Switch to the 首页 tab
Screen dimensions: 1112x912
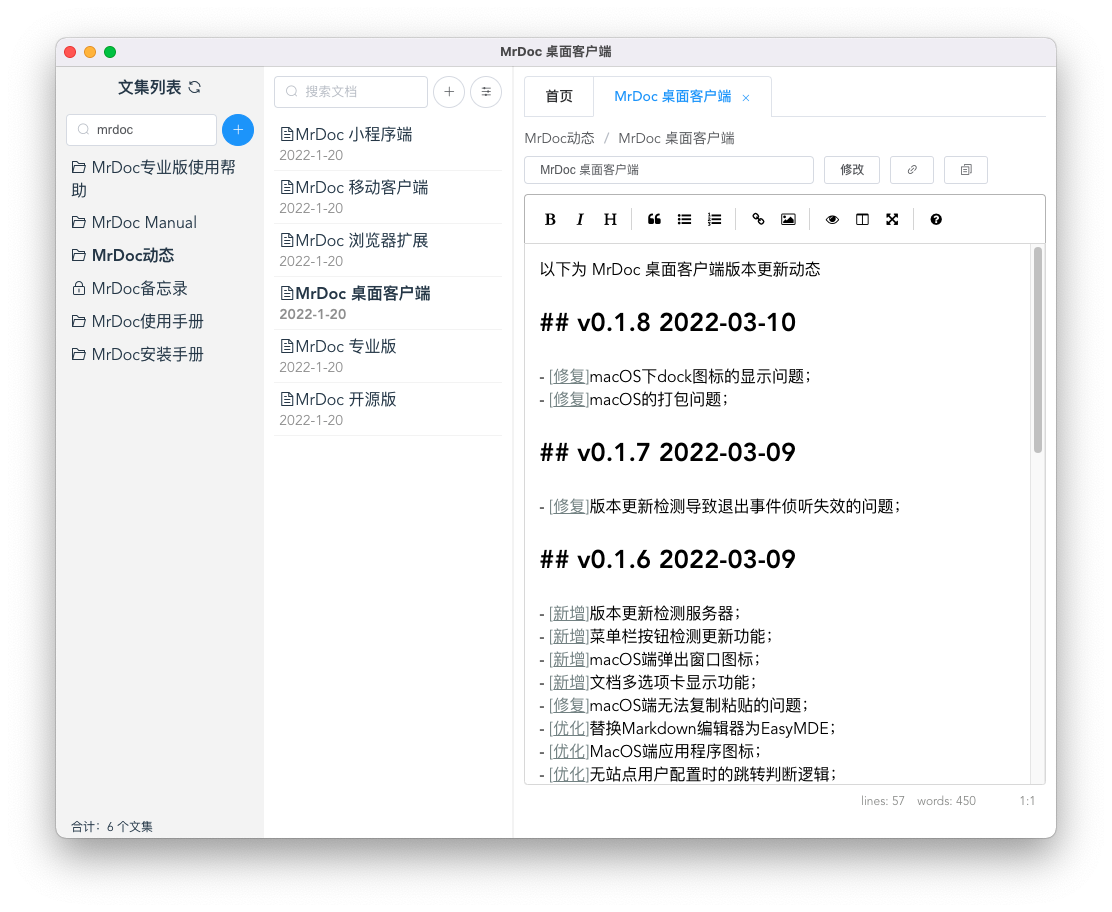(559, 96)
